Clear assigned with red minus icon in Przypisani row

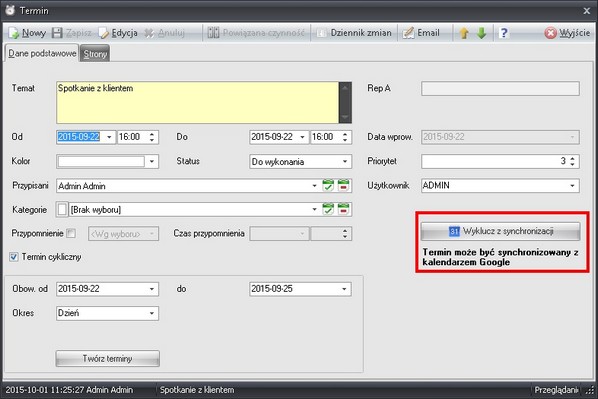[x=344, y=185]
